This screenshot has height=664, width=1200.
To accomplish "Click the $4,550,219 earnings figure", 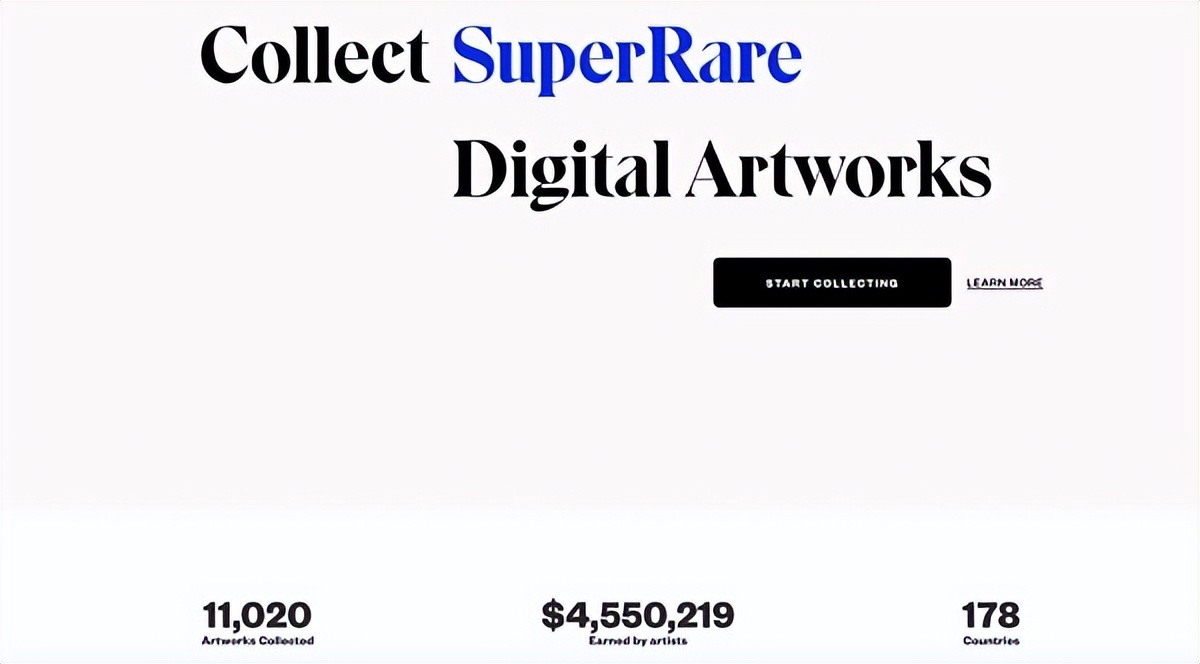I will (638, 615).
